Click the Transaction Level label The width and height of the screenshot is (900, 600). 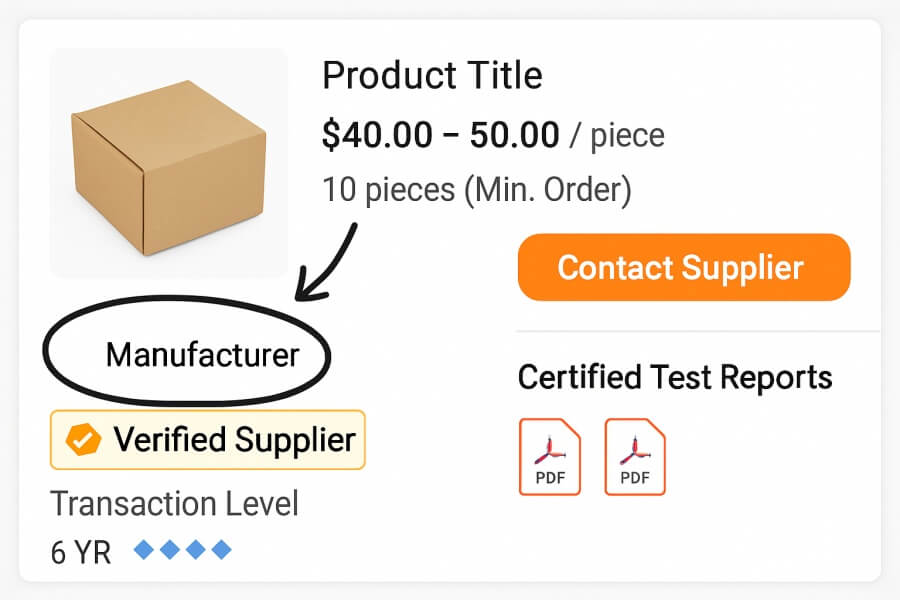click(174, 503)
